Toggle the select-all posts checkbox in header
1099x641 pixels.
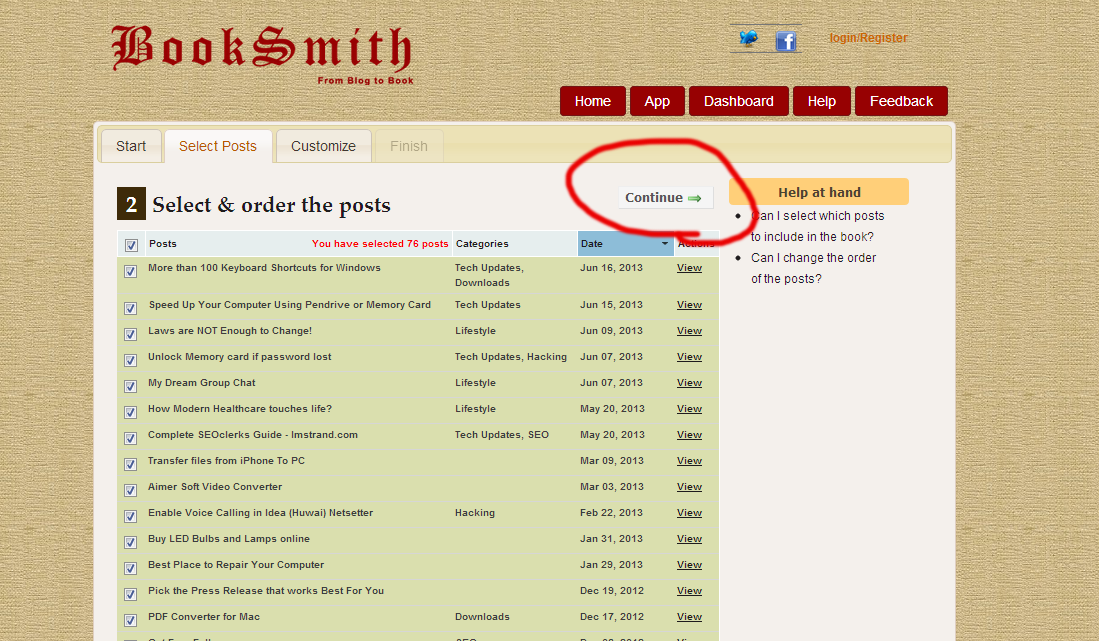tap(131, 245)
